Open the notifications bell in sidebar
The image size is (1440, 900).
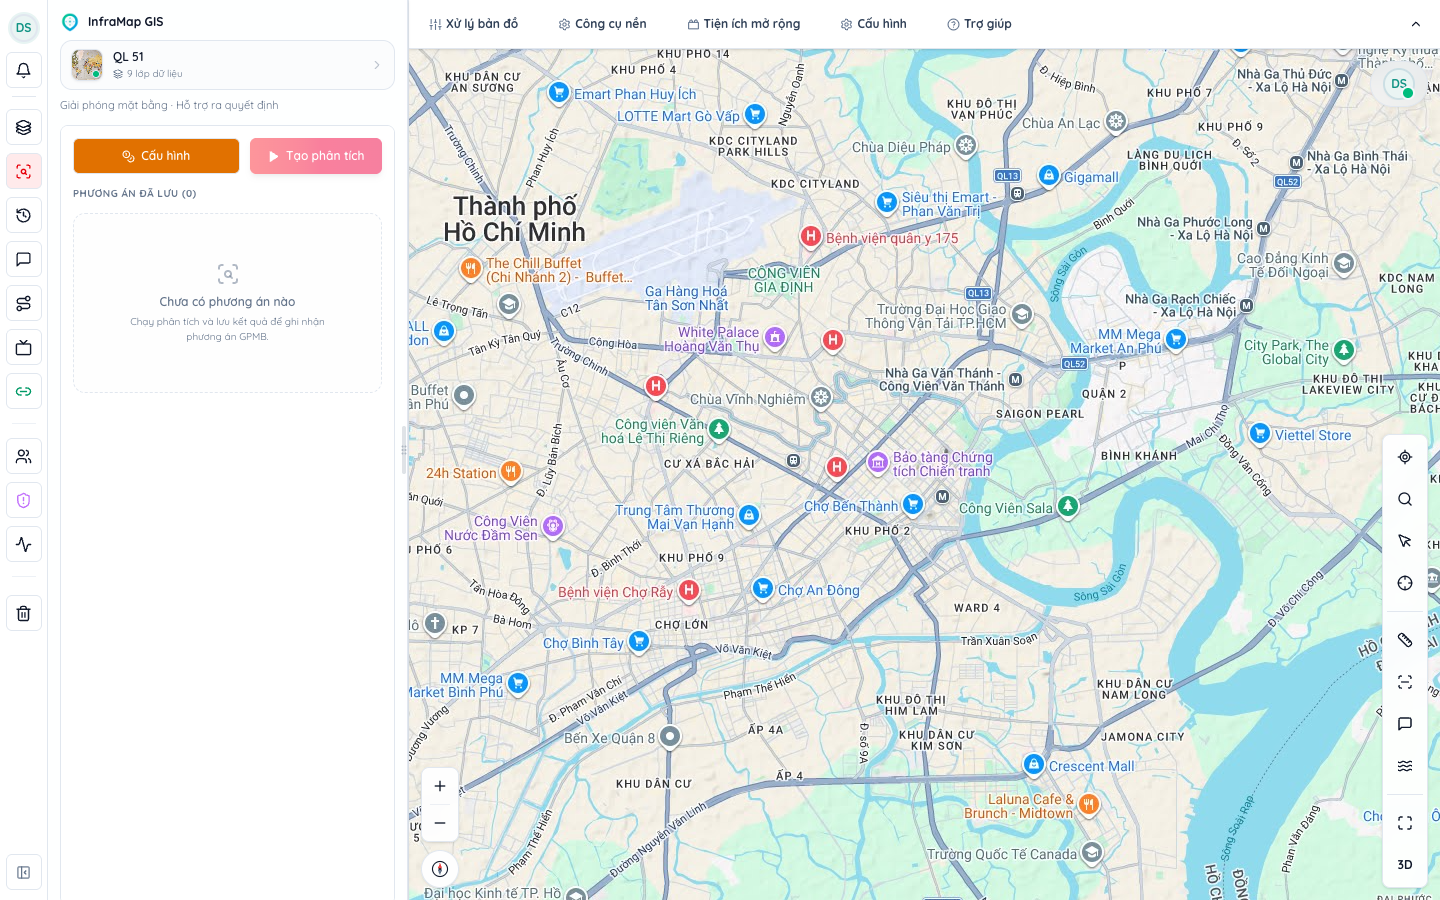(x=24, y=70)
